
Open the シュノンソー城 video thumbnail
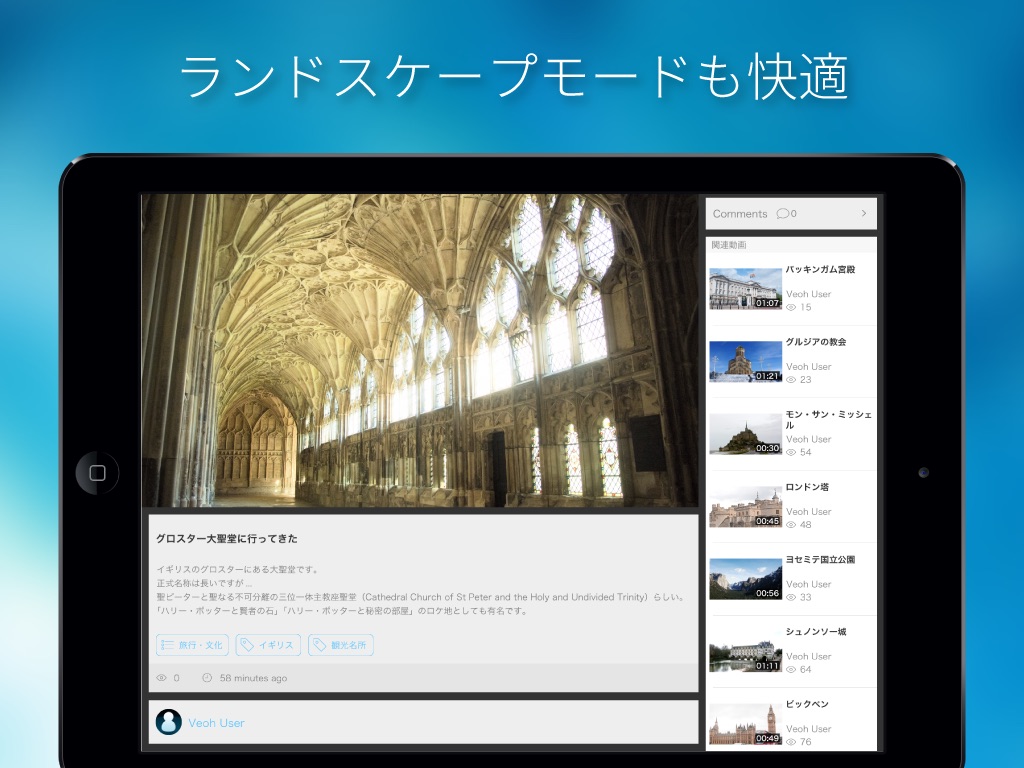[745, 651]
